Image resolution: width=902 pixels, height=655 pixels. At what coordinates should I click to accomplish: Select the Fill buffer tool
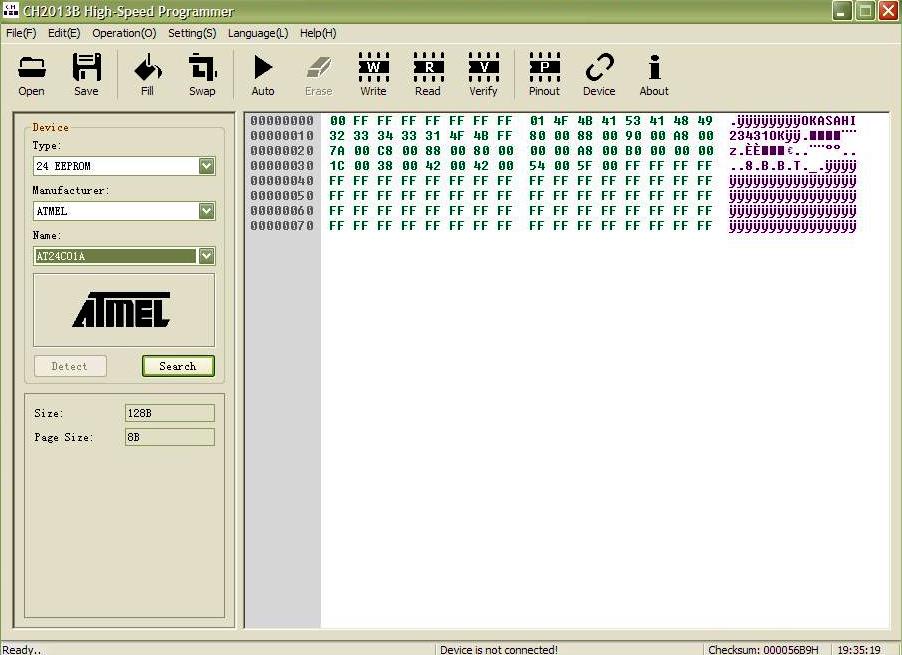tap(147, 74)
